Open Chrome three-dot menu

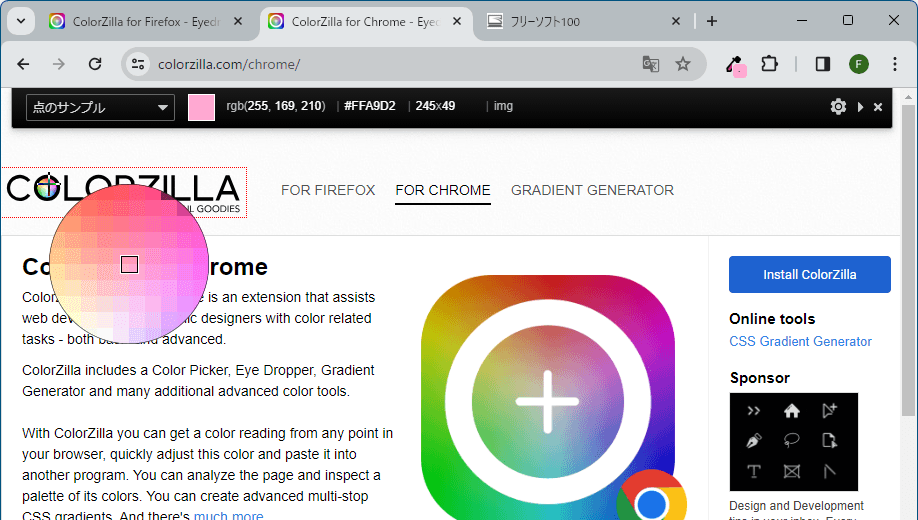[895, 64]
